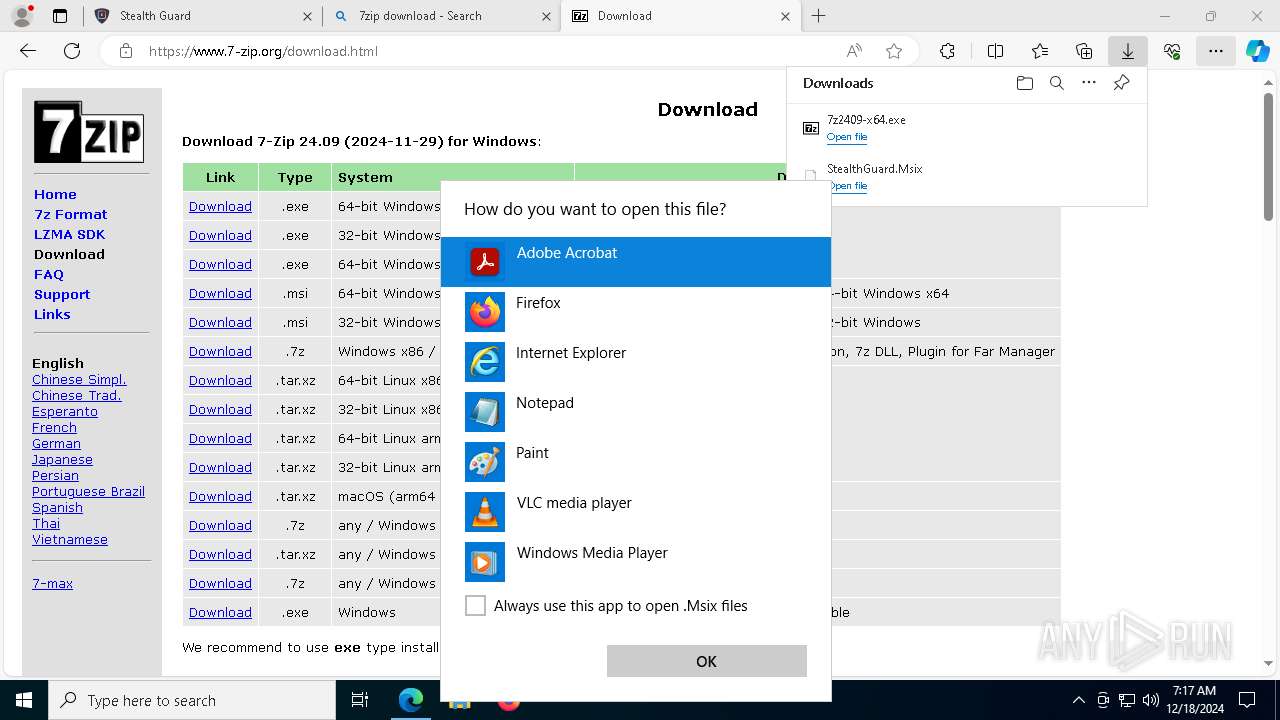Refresh the current page
Screen dimensions: 1280x720
(x=72, y=51)
